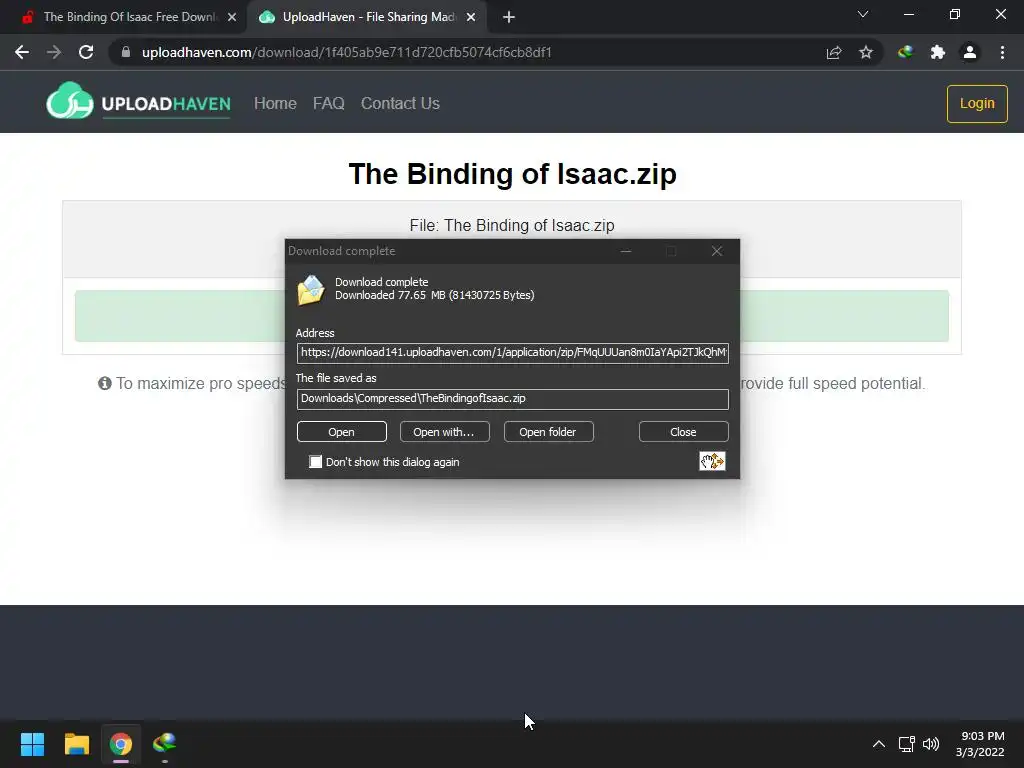Click the IDM drag-and-drop hand icon
Image resolution: width=1024 pixels, height=768 pixels.
712,461
